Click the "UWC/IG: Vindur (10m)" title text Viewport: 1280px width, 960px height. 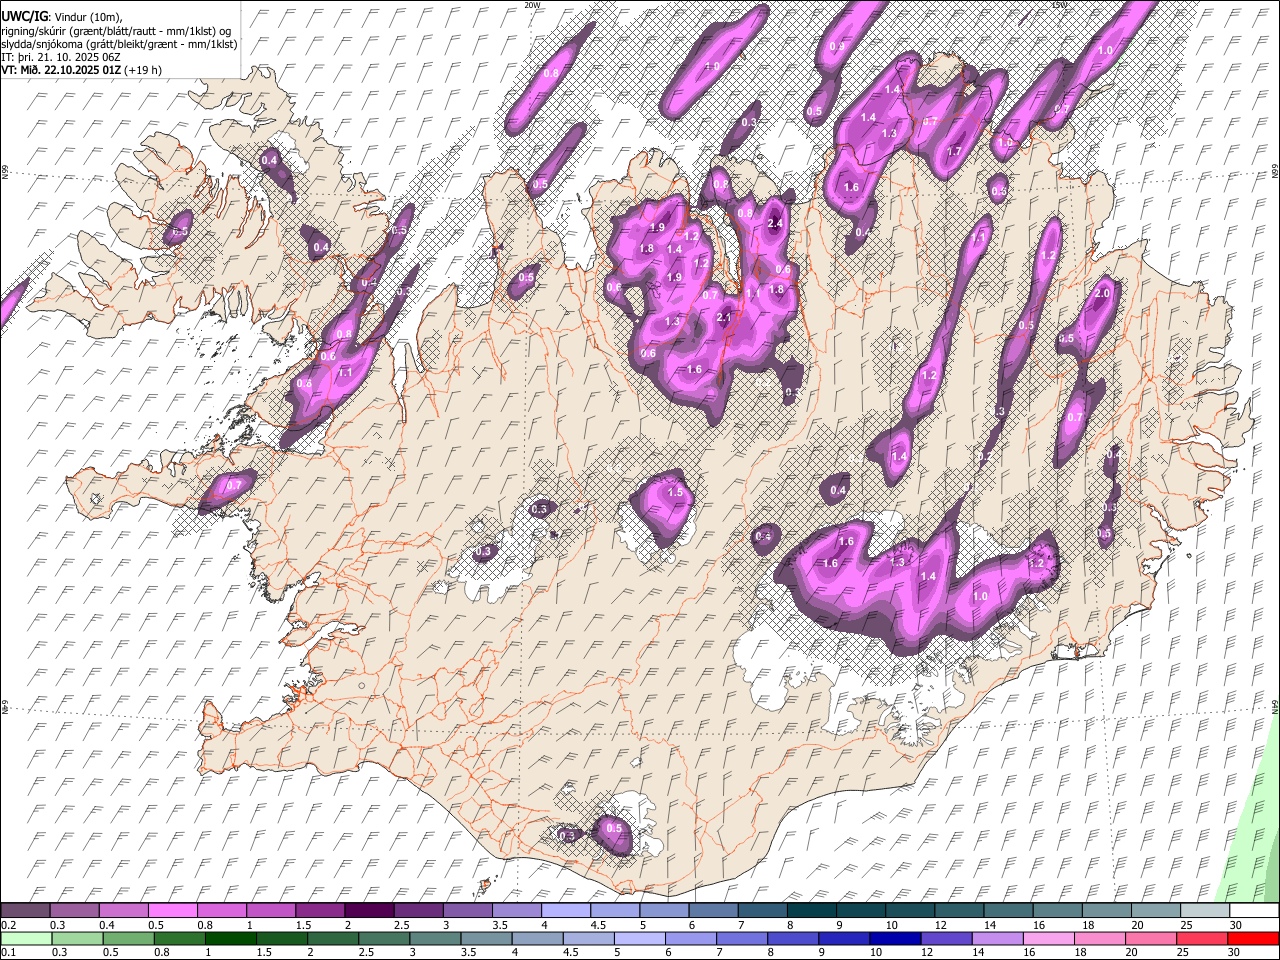click(61, 16)
